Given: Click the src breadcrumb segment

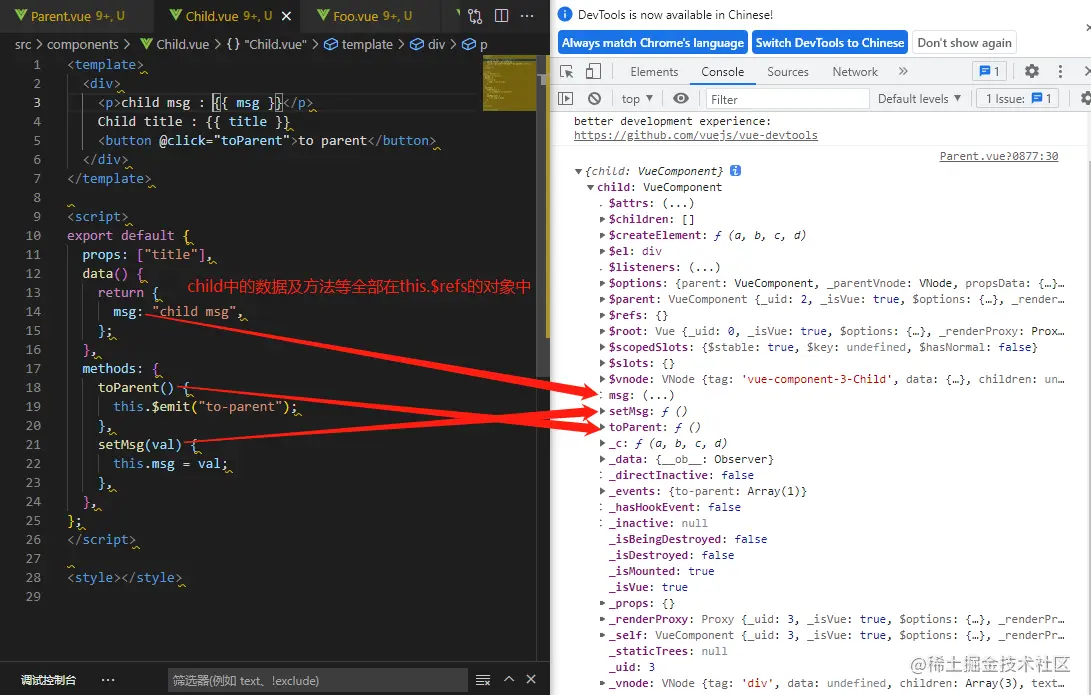Looking at the screenshot, I should tap(23, 45).
